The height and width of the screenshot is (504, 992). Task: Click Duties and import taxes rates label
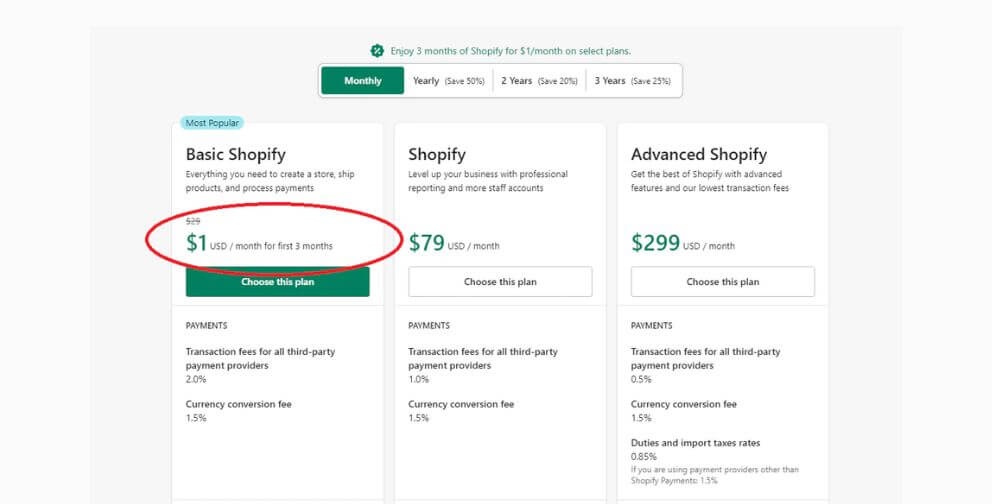coord(695,443)
